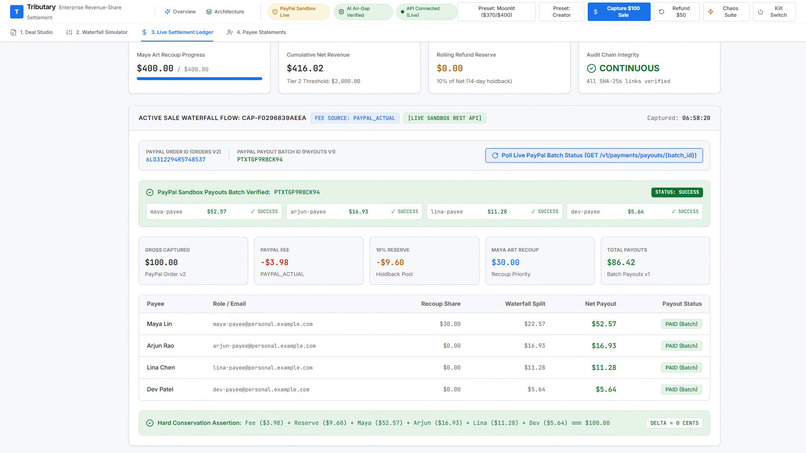The image size is (806, 453).
Task: Activate the Kill Switch
Action: click(774, 12)
